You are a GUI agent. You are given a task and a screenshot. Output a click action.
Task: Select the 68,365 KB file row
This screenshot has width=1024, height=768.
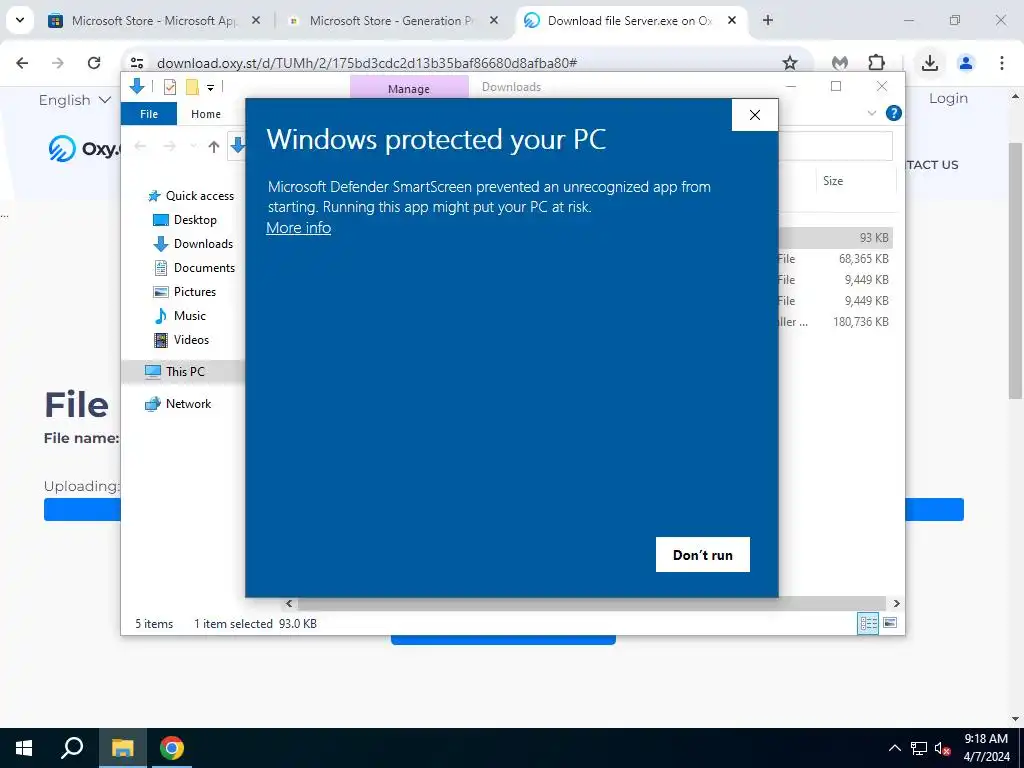tap(836, 259)
